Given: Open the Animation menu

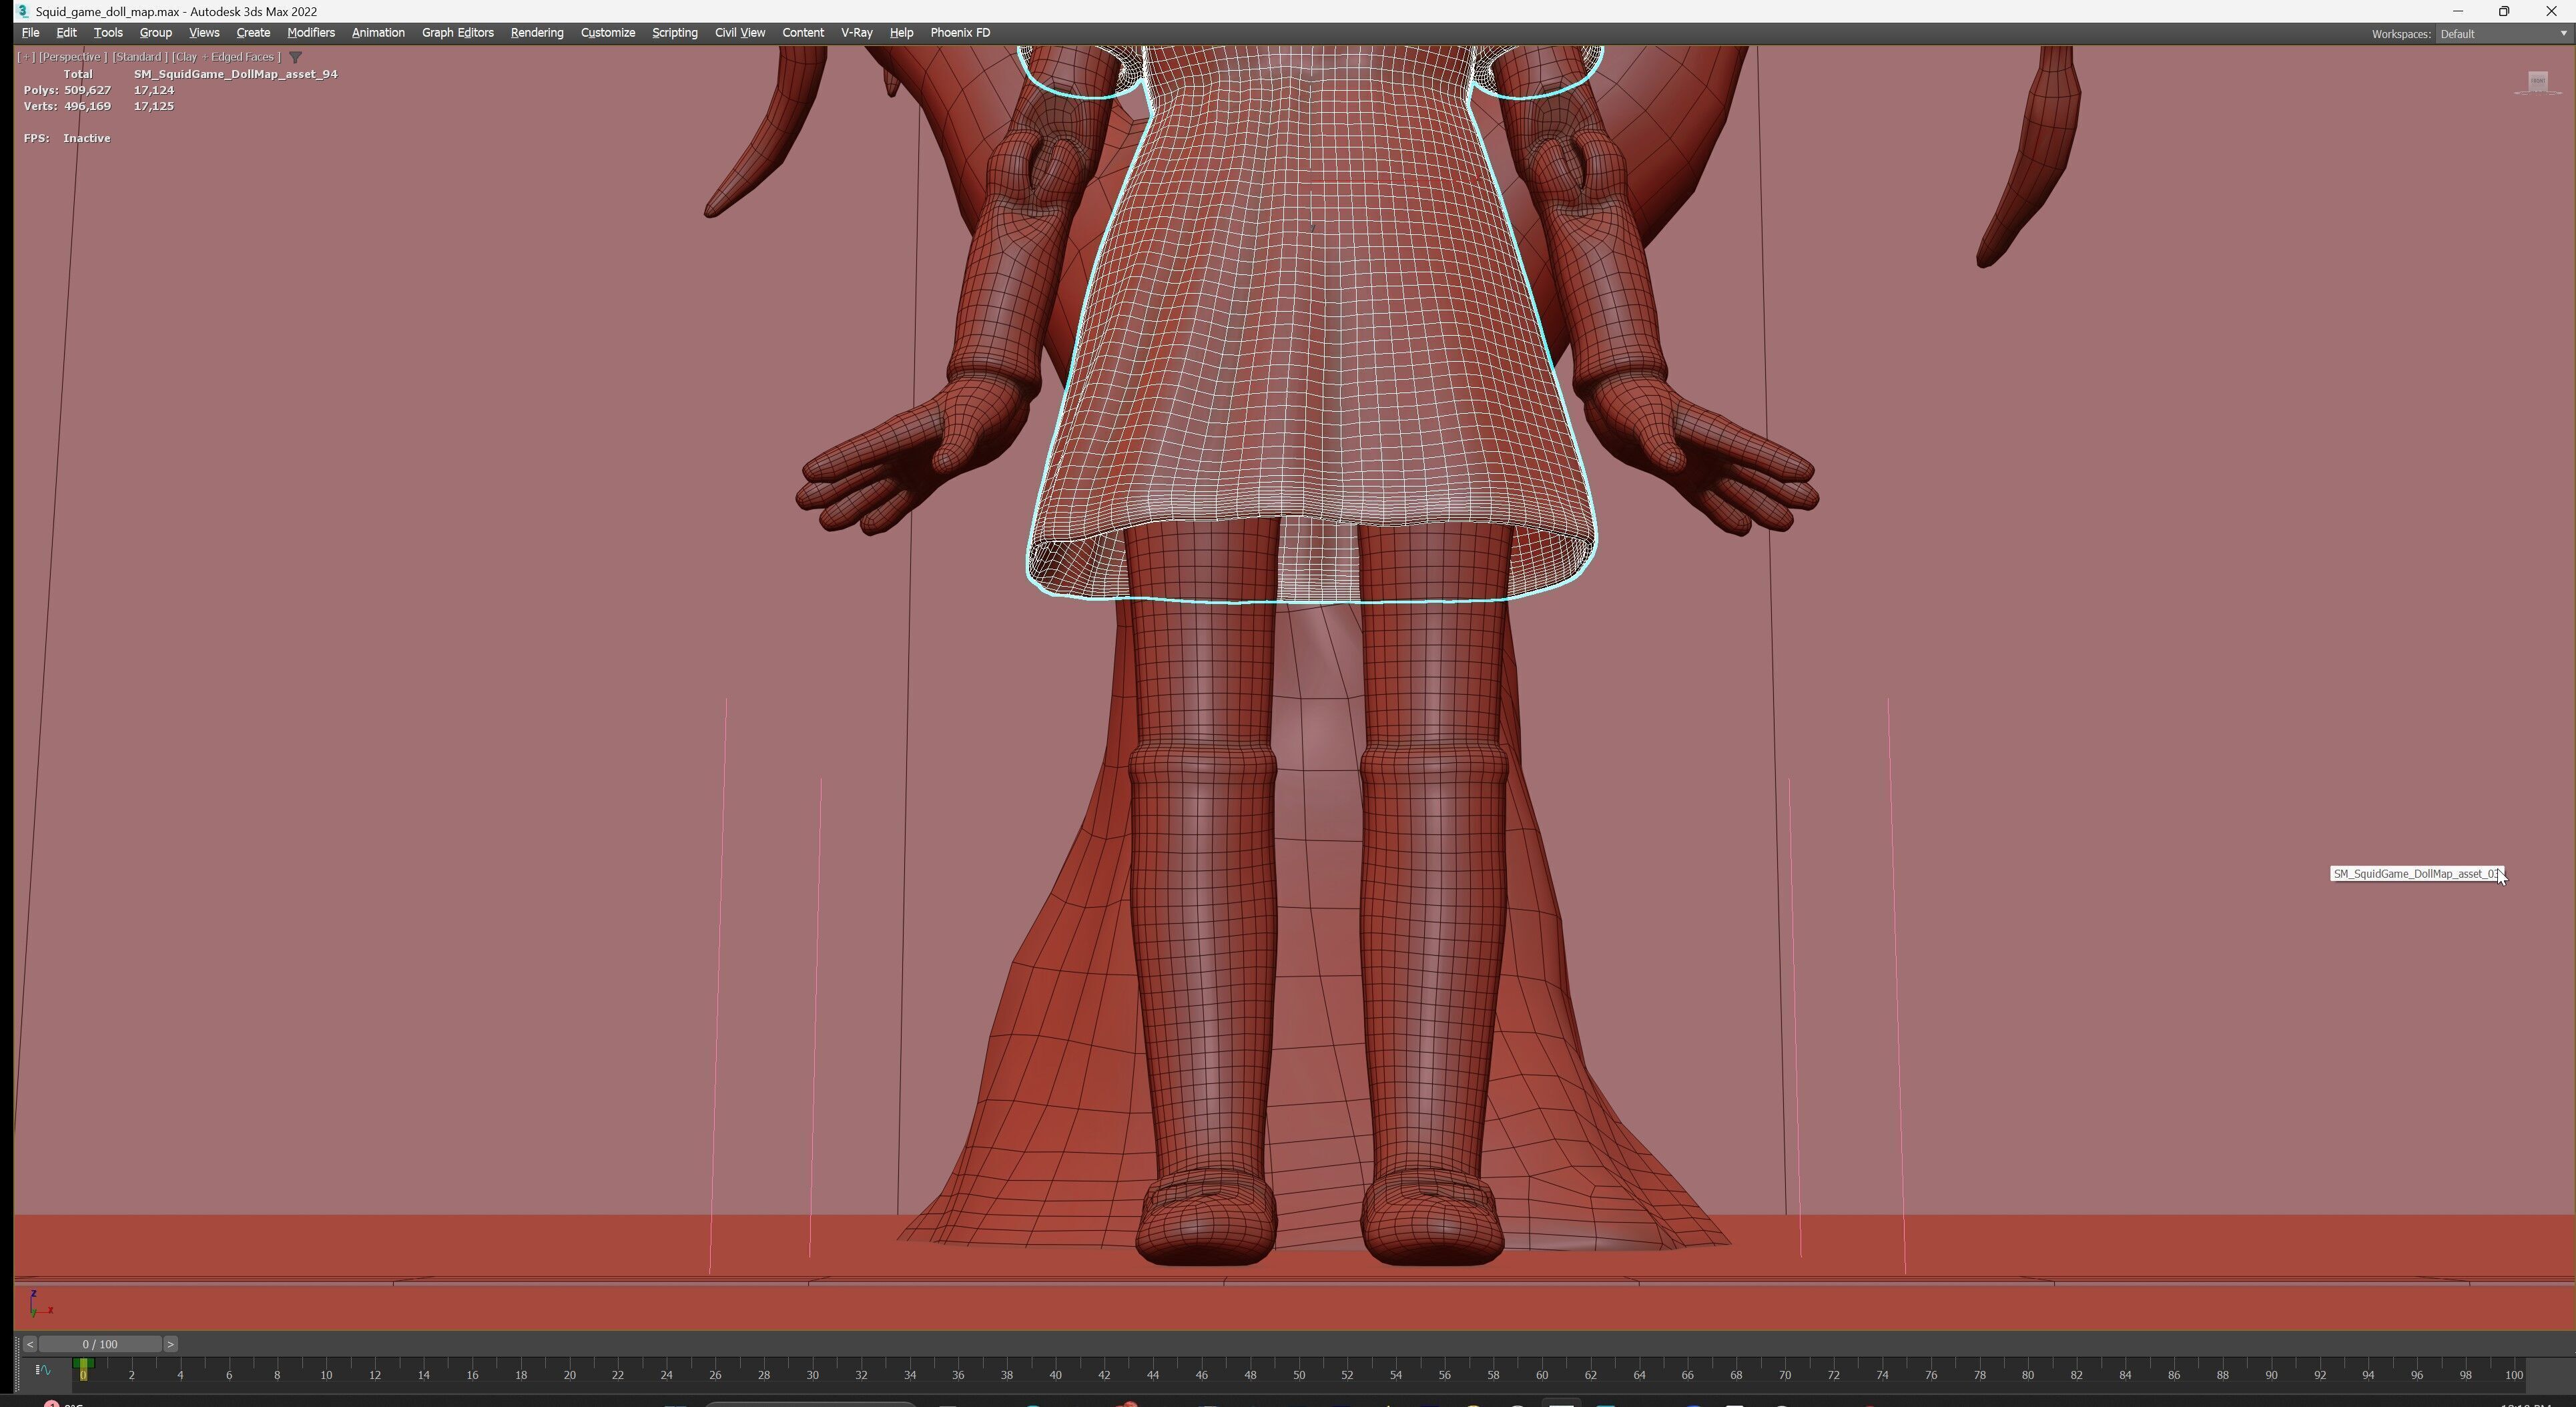Looking at the screenshot, I should [378, 33].
